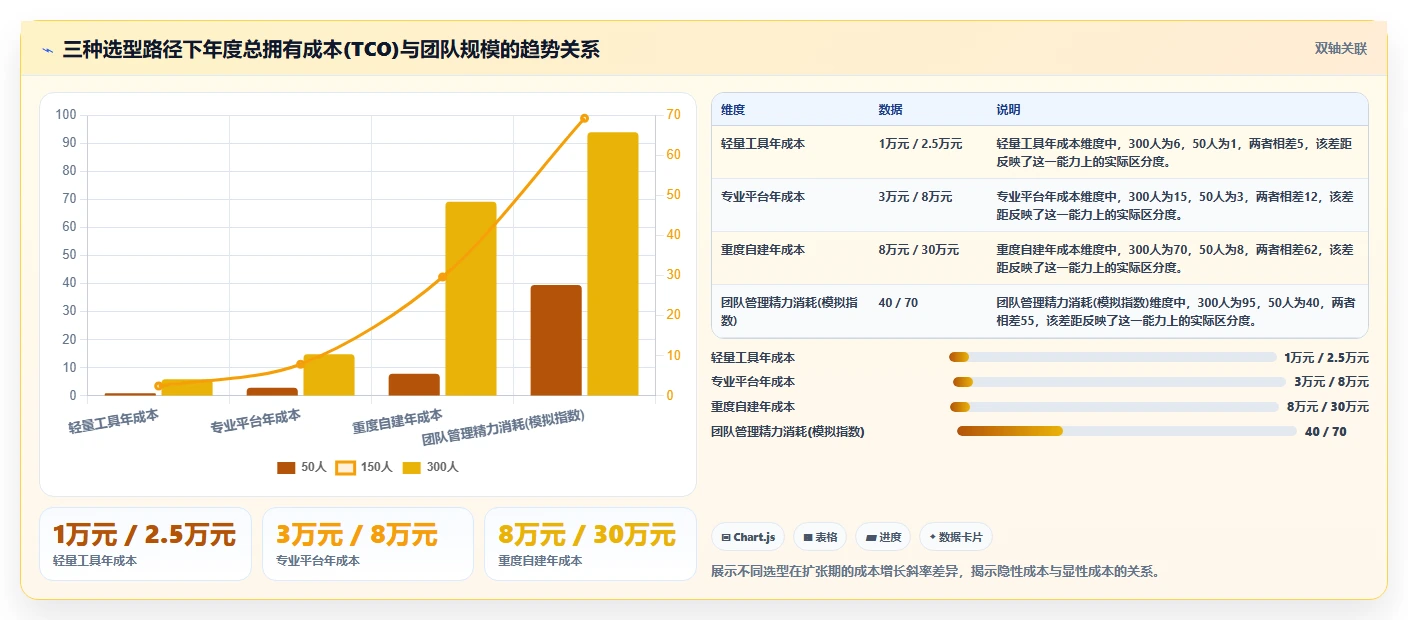This screenshot has height=620, width=1408.
Task: Click the 50人 bar for 重度自建年成本
Action: (414, 385)
